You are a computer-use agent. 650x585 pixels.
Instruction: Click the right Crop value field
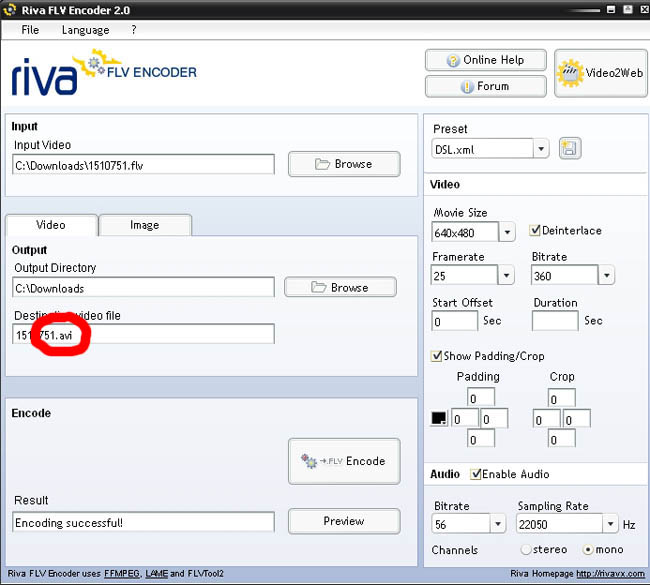click(576, 419)
